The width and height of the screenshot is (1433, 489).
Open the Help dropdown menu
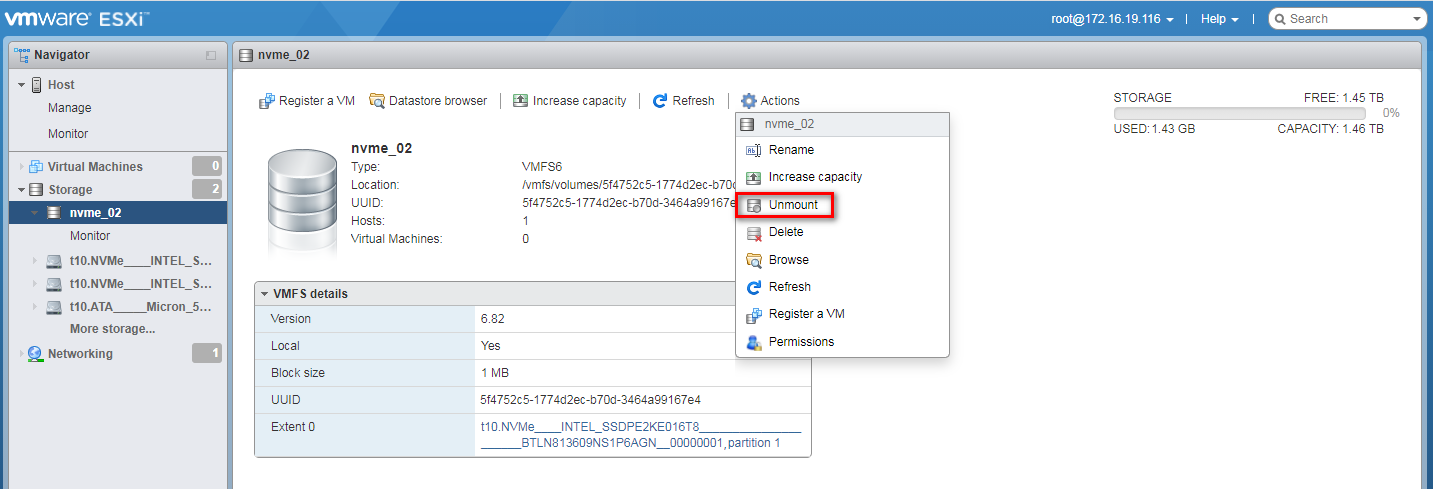coord(1220,19)
